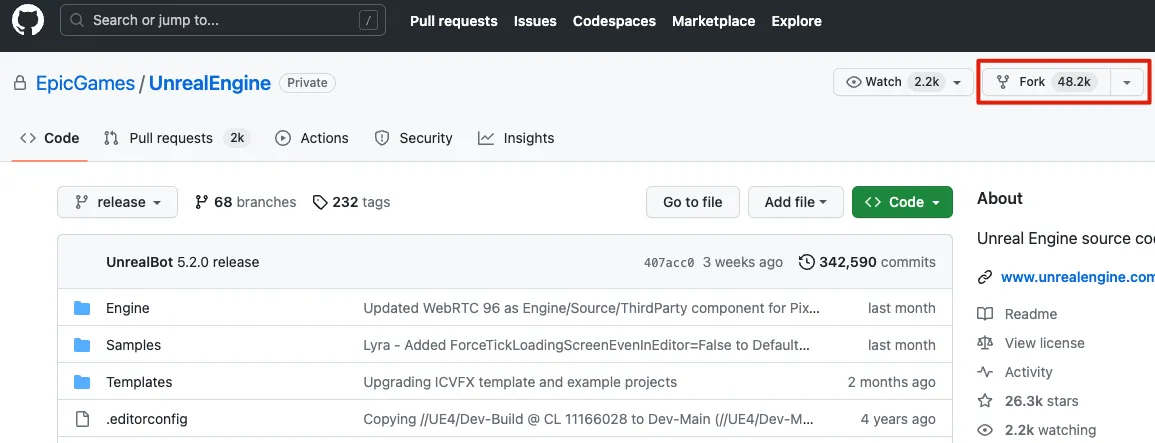Open the Insights tab
1155x443 pixels.
(516, 138)
